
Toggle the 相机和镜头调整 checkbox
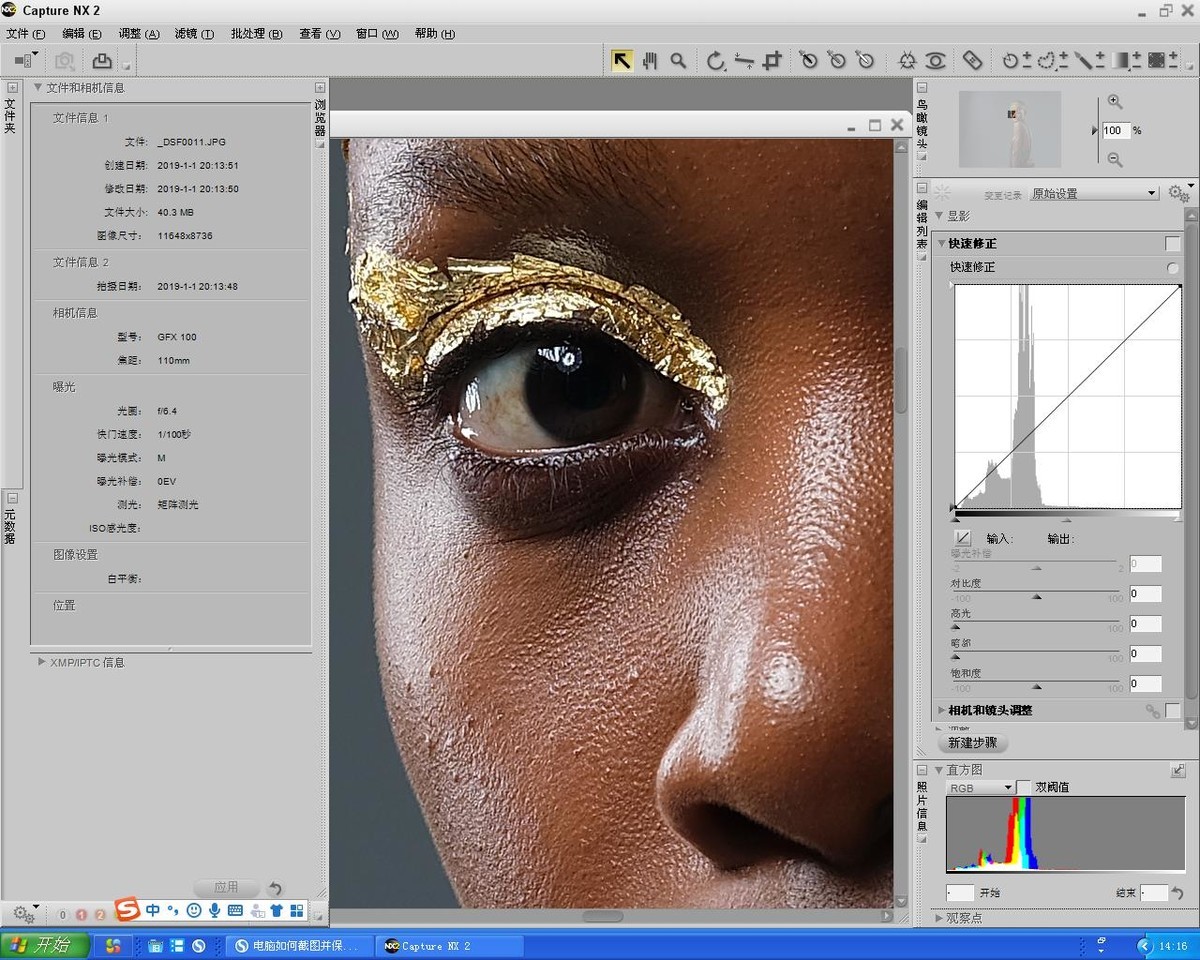click(x=1172, y=710)
